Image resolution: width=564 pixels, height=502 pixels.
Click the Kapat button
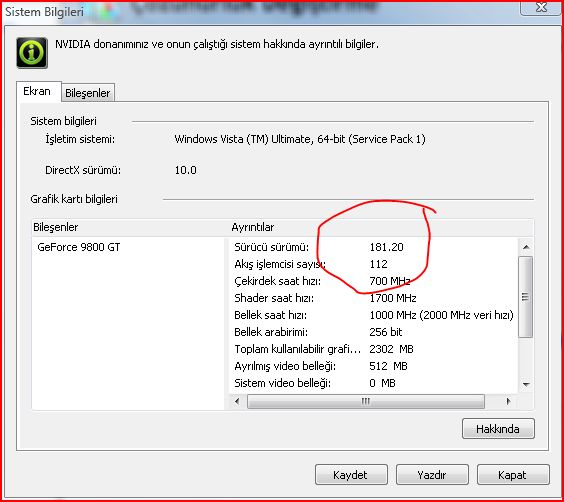(x=513, y=475)
